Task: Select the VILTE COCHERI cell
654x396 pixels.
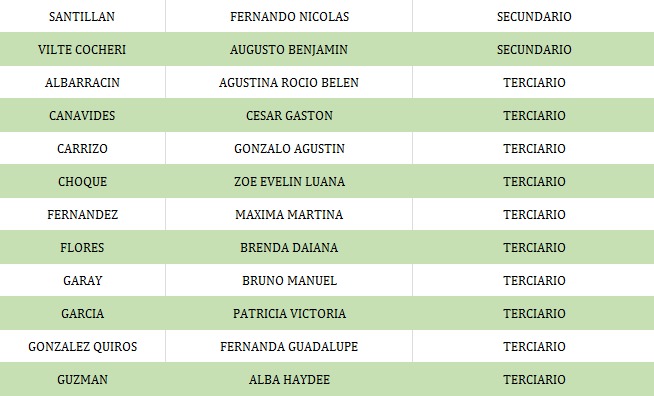Action: (82, 49)
